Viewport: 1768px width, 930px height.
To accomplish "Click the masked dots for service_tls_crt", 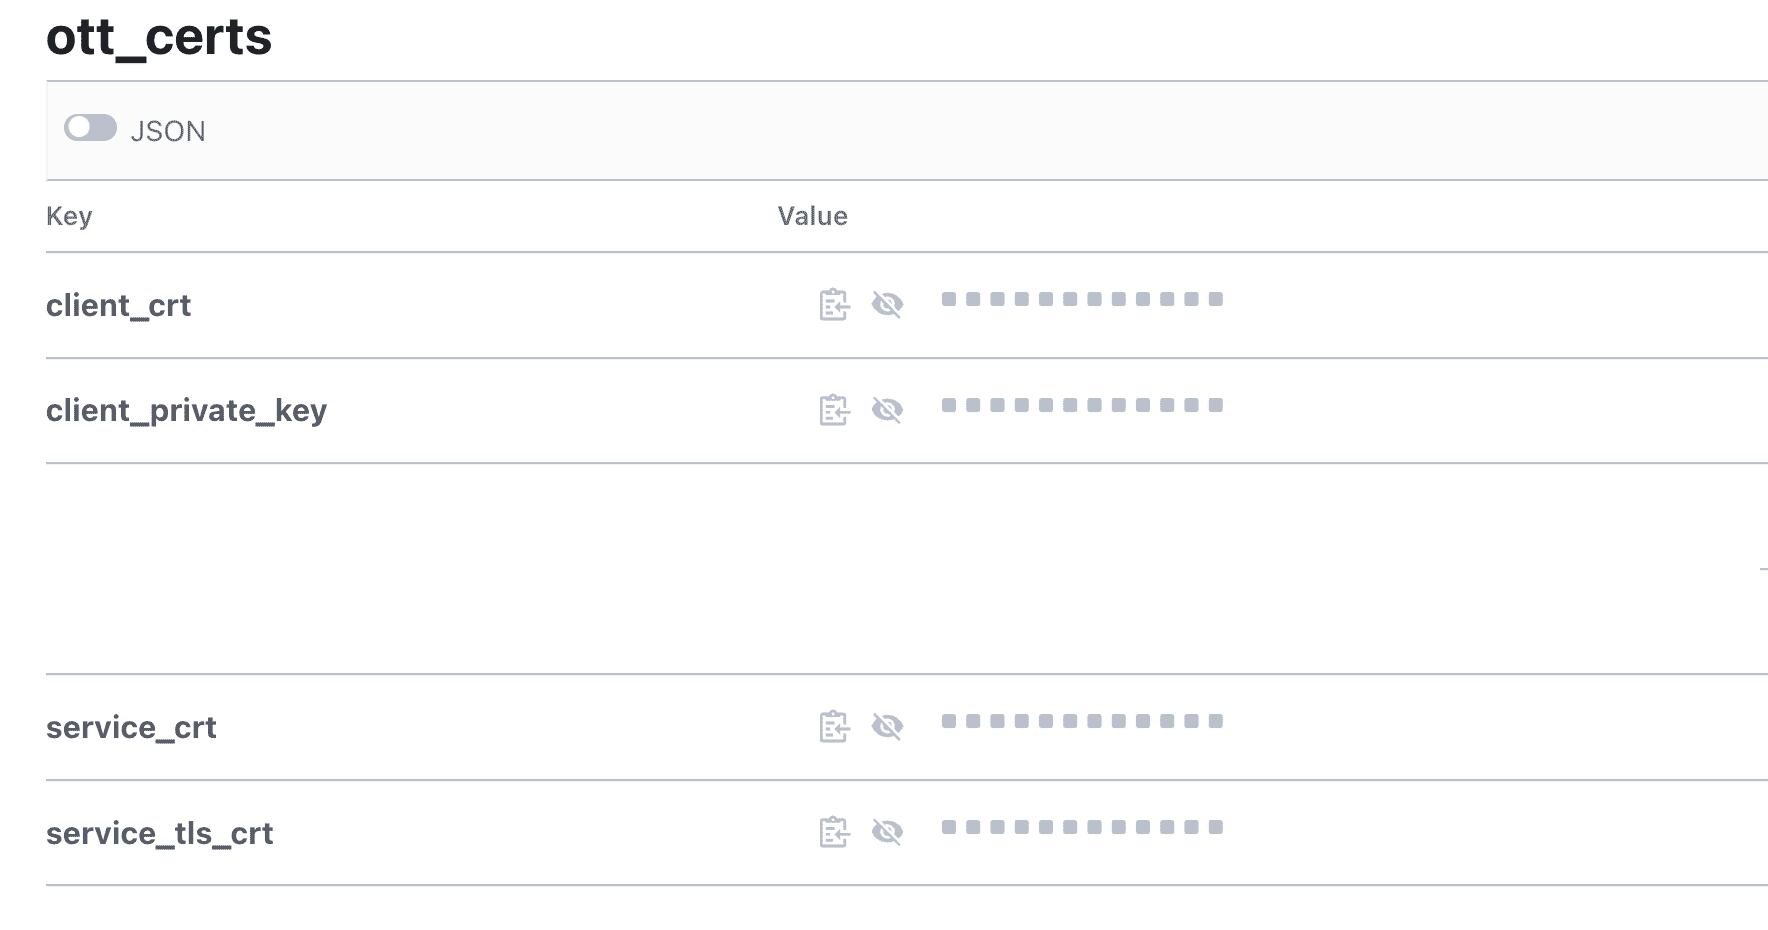I will [1082, 827].
